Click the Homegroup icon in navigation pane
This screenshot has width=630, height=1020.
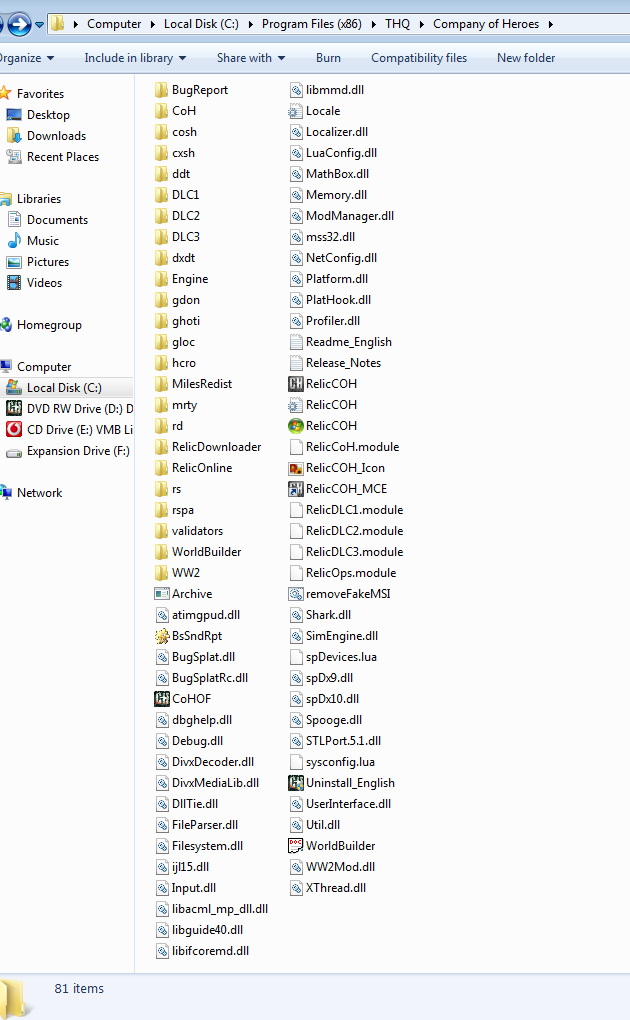click(6, 325)
